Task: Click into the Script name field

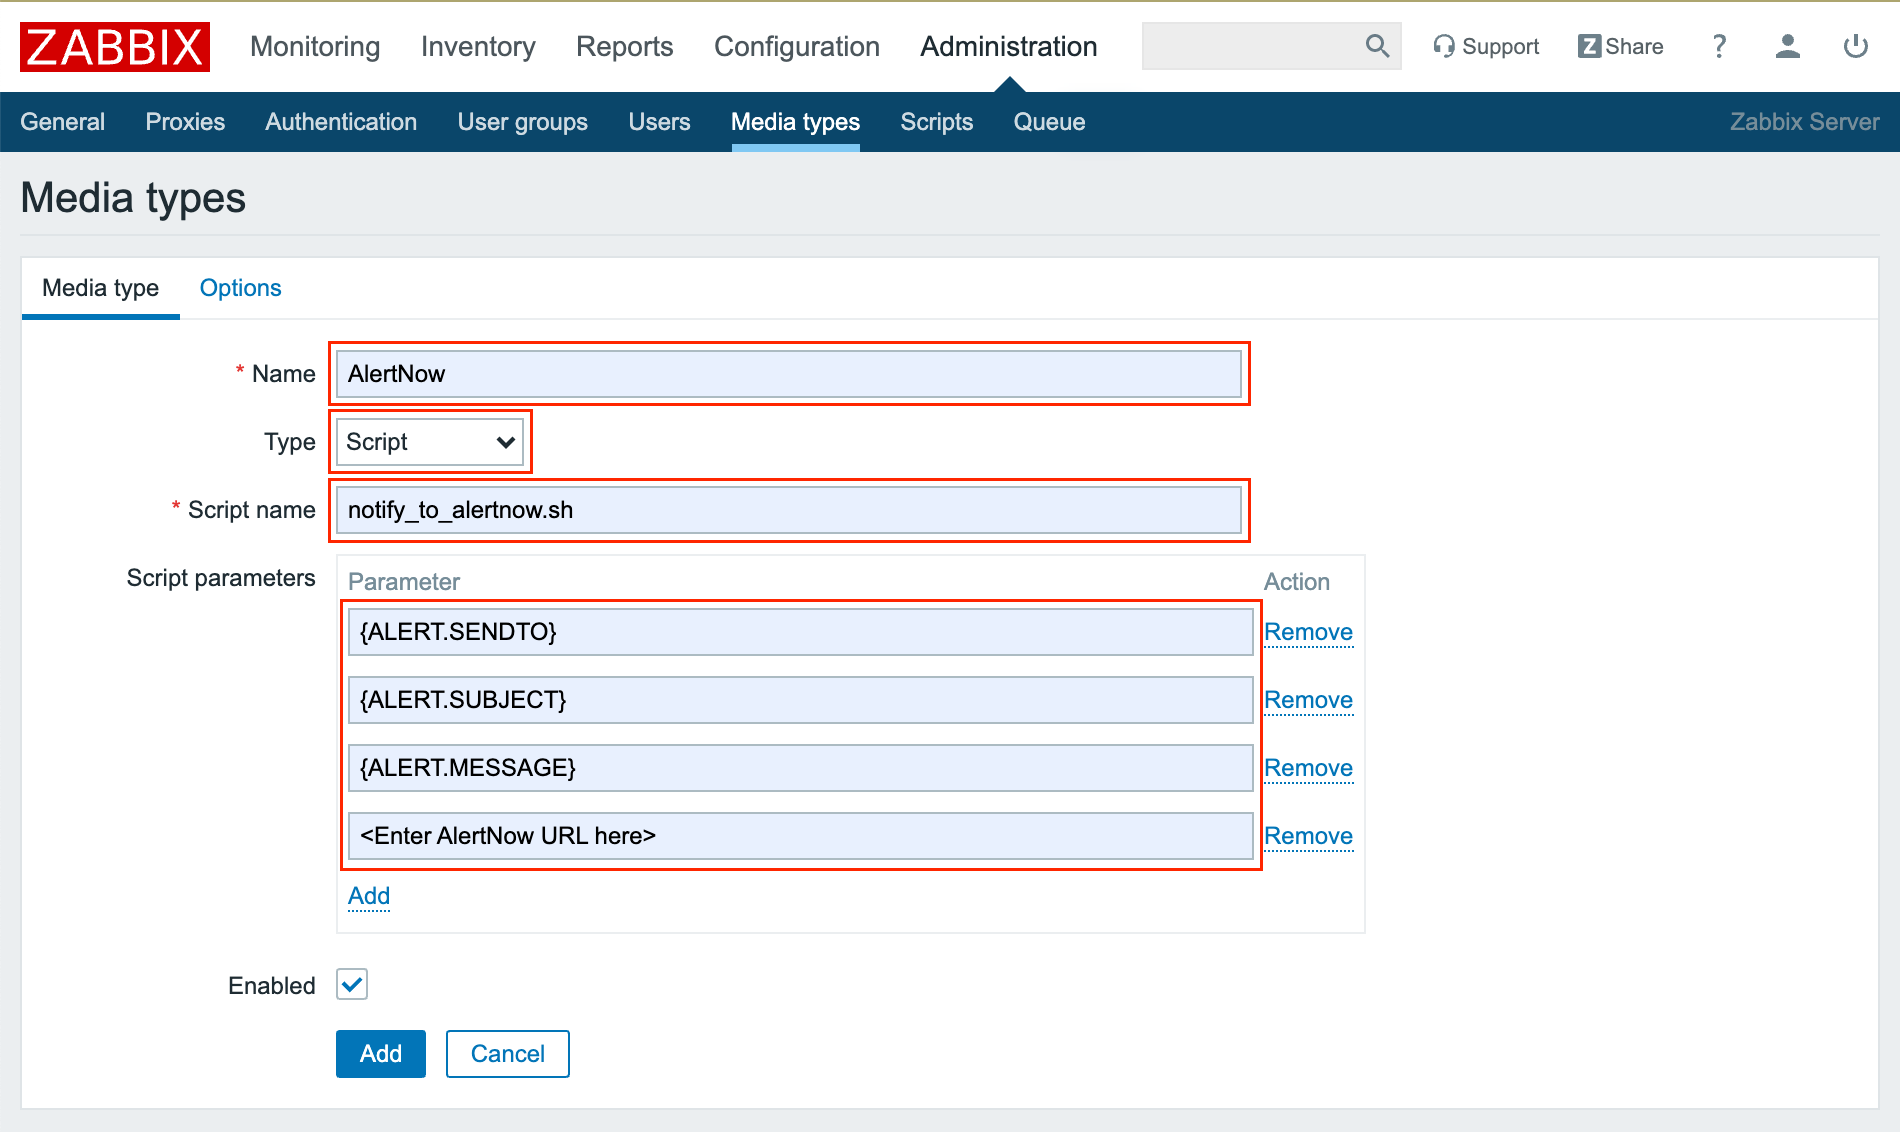Action: pyautogui.click(x=788, y=510)
